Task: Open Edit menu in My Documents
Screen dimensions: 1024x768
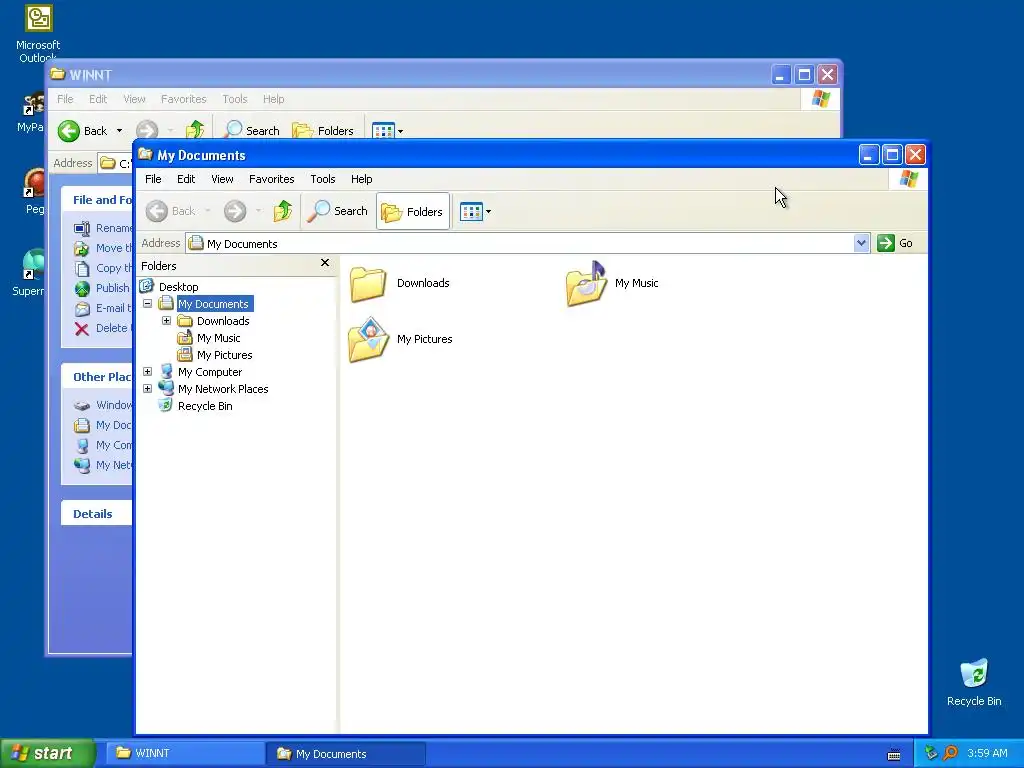Action: 185,179
